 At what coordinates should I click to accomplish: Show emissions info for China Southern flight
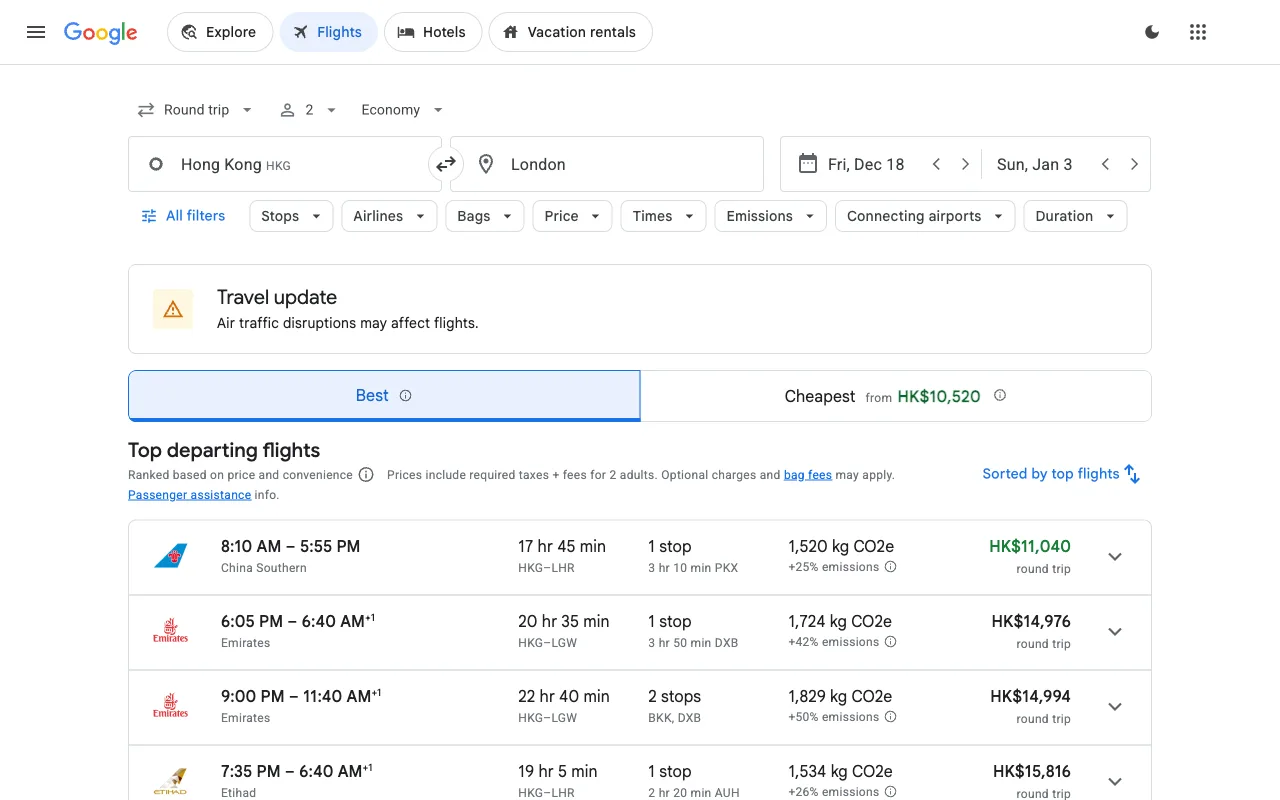pyautogui.click(x=890, y=567)
